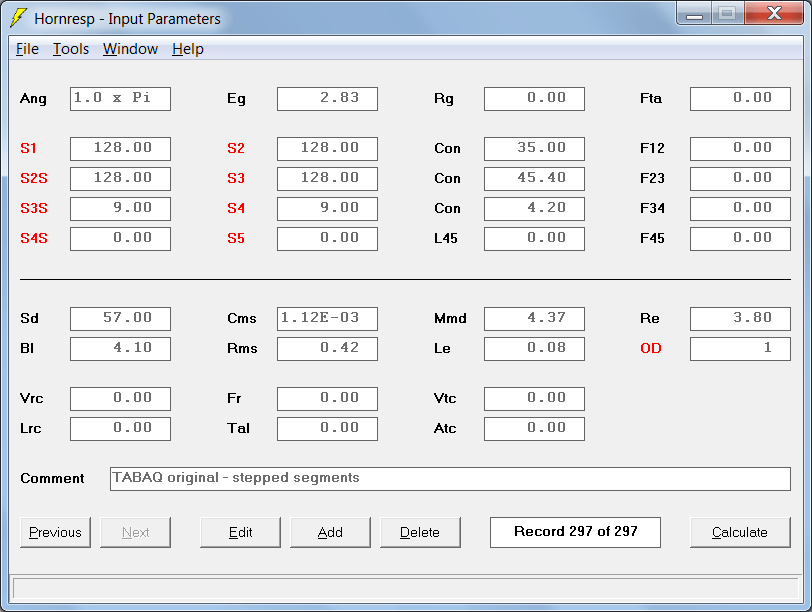The height and width of the screenshot is (612, 812).
Task: Select the Sd field showing 57.00
Action: pyautogui.click(x=120, y=319)
